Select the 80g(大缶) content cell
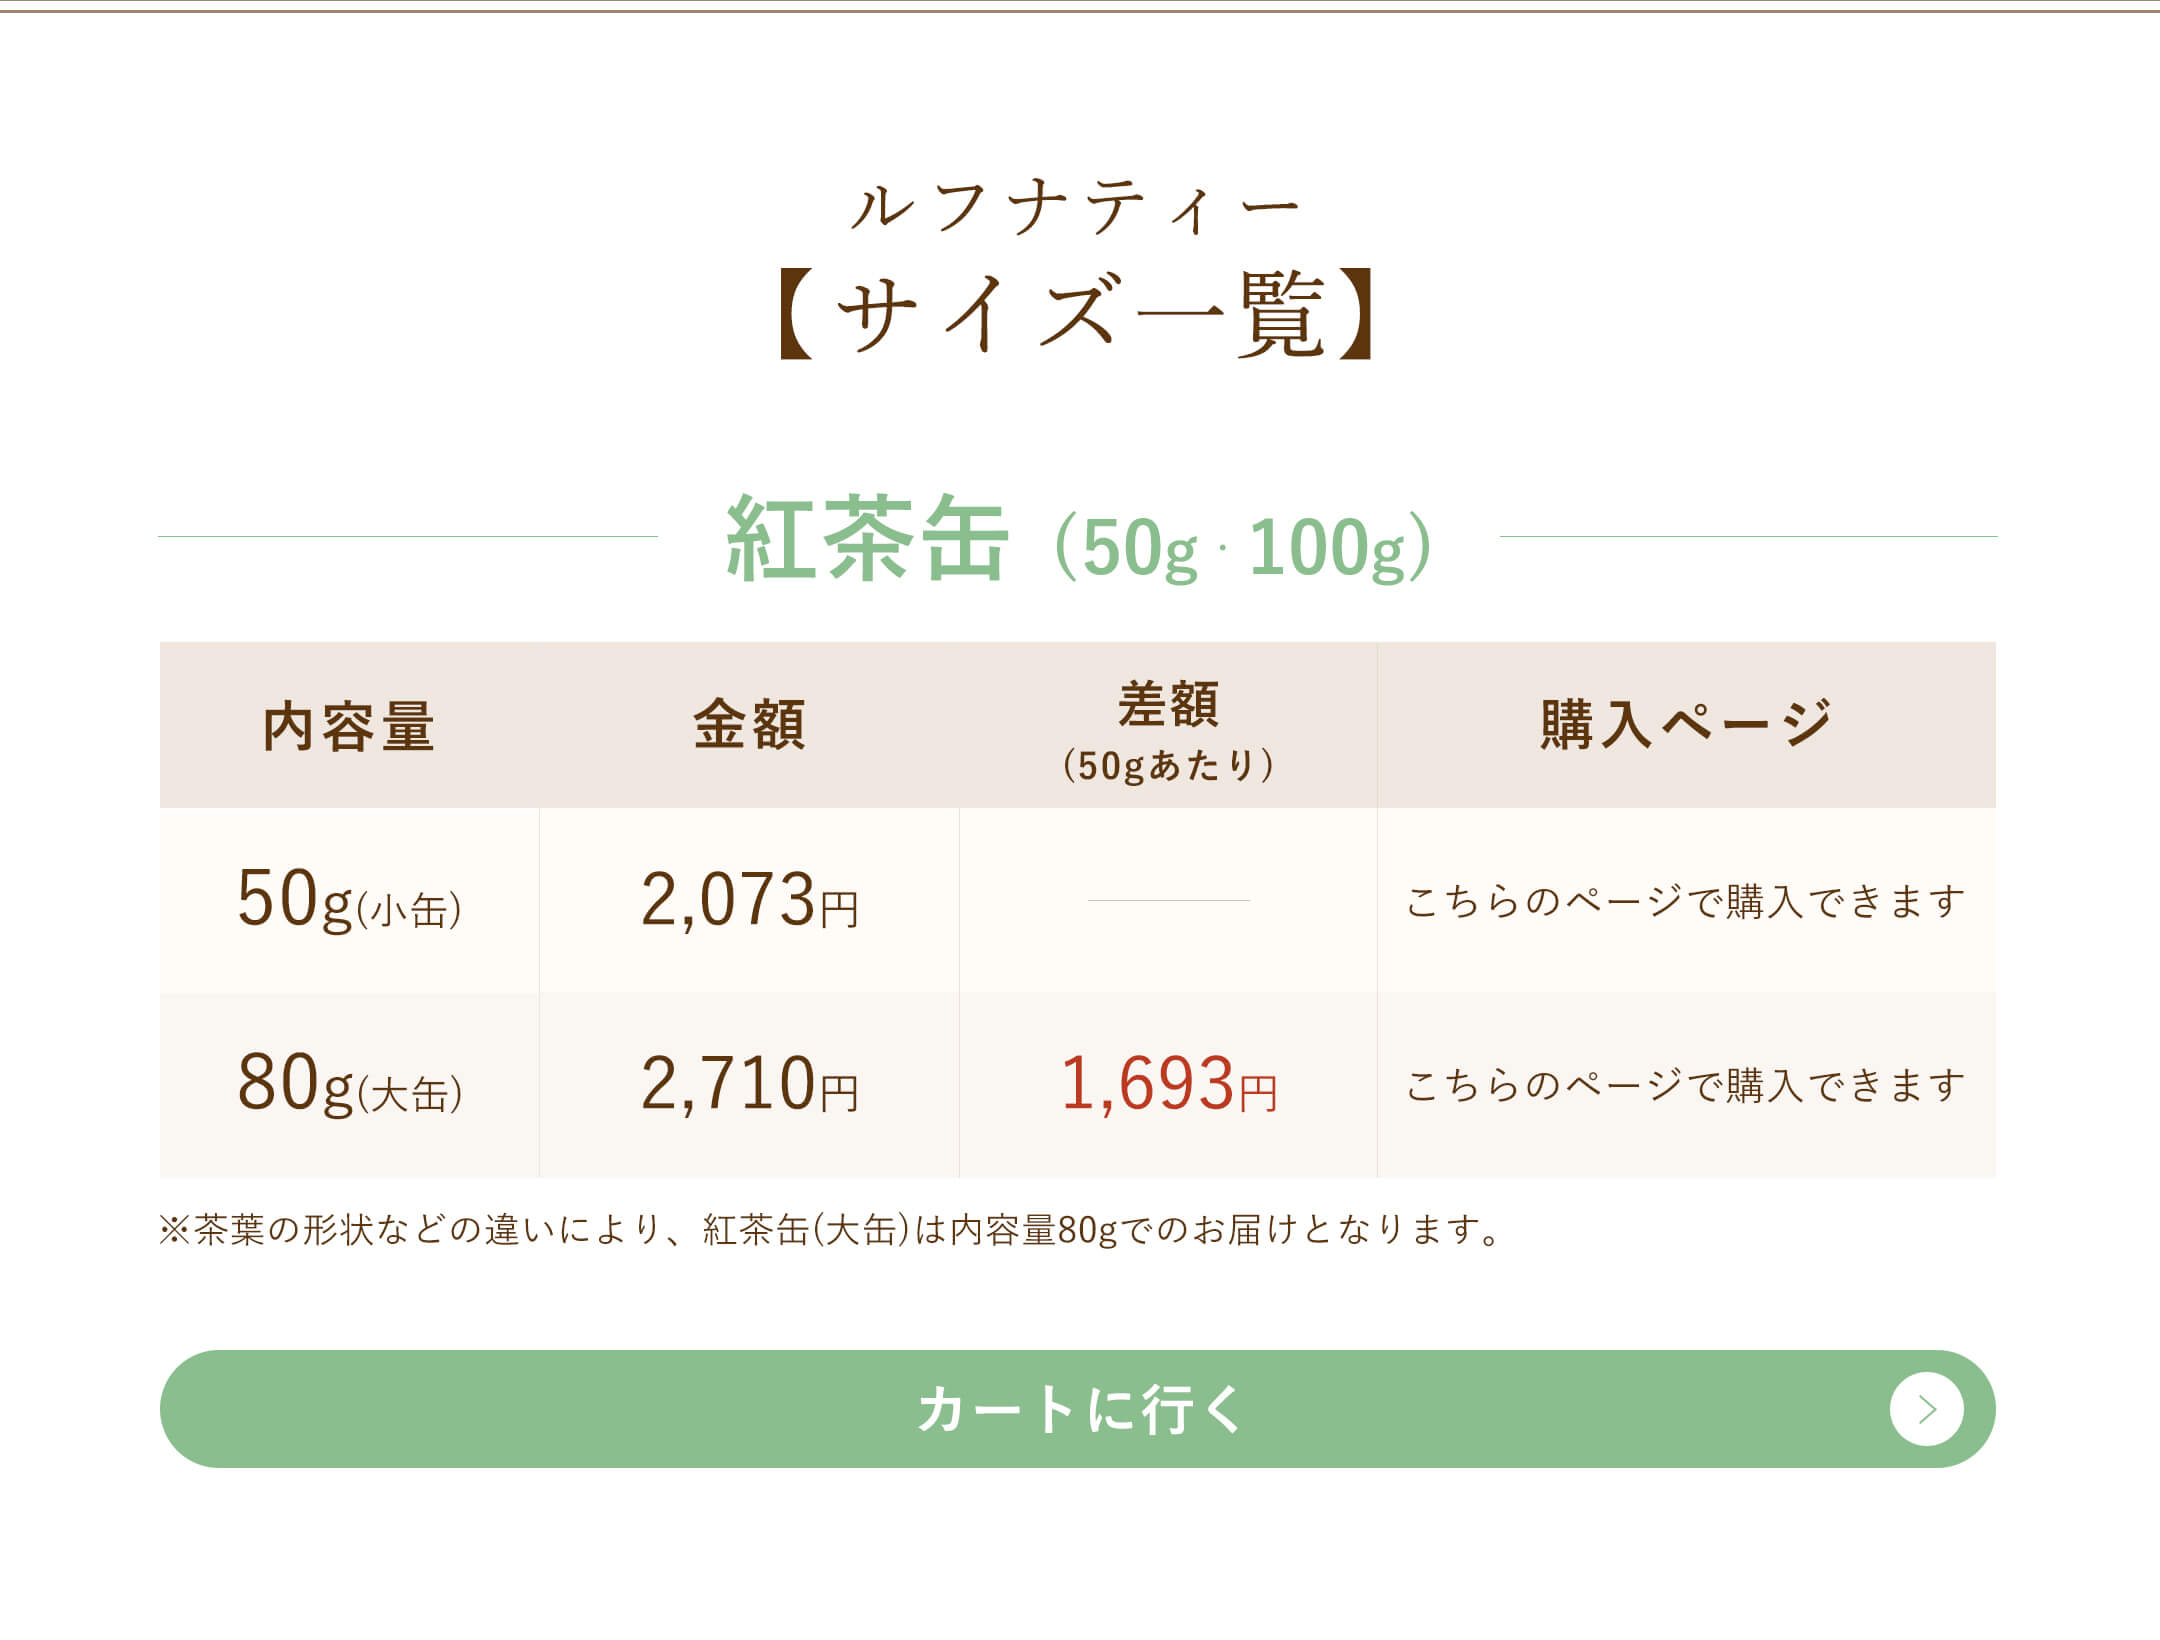This screenshot has width=2160, height=1640. pyautogui.click(x=349, y=1084)
